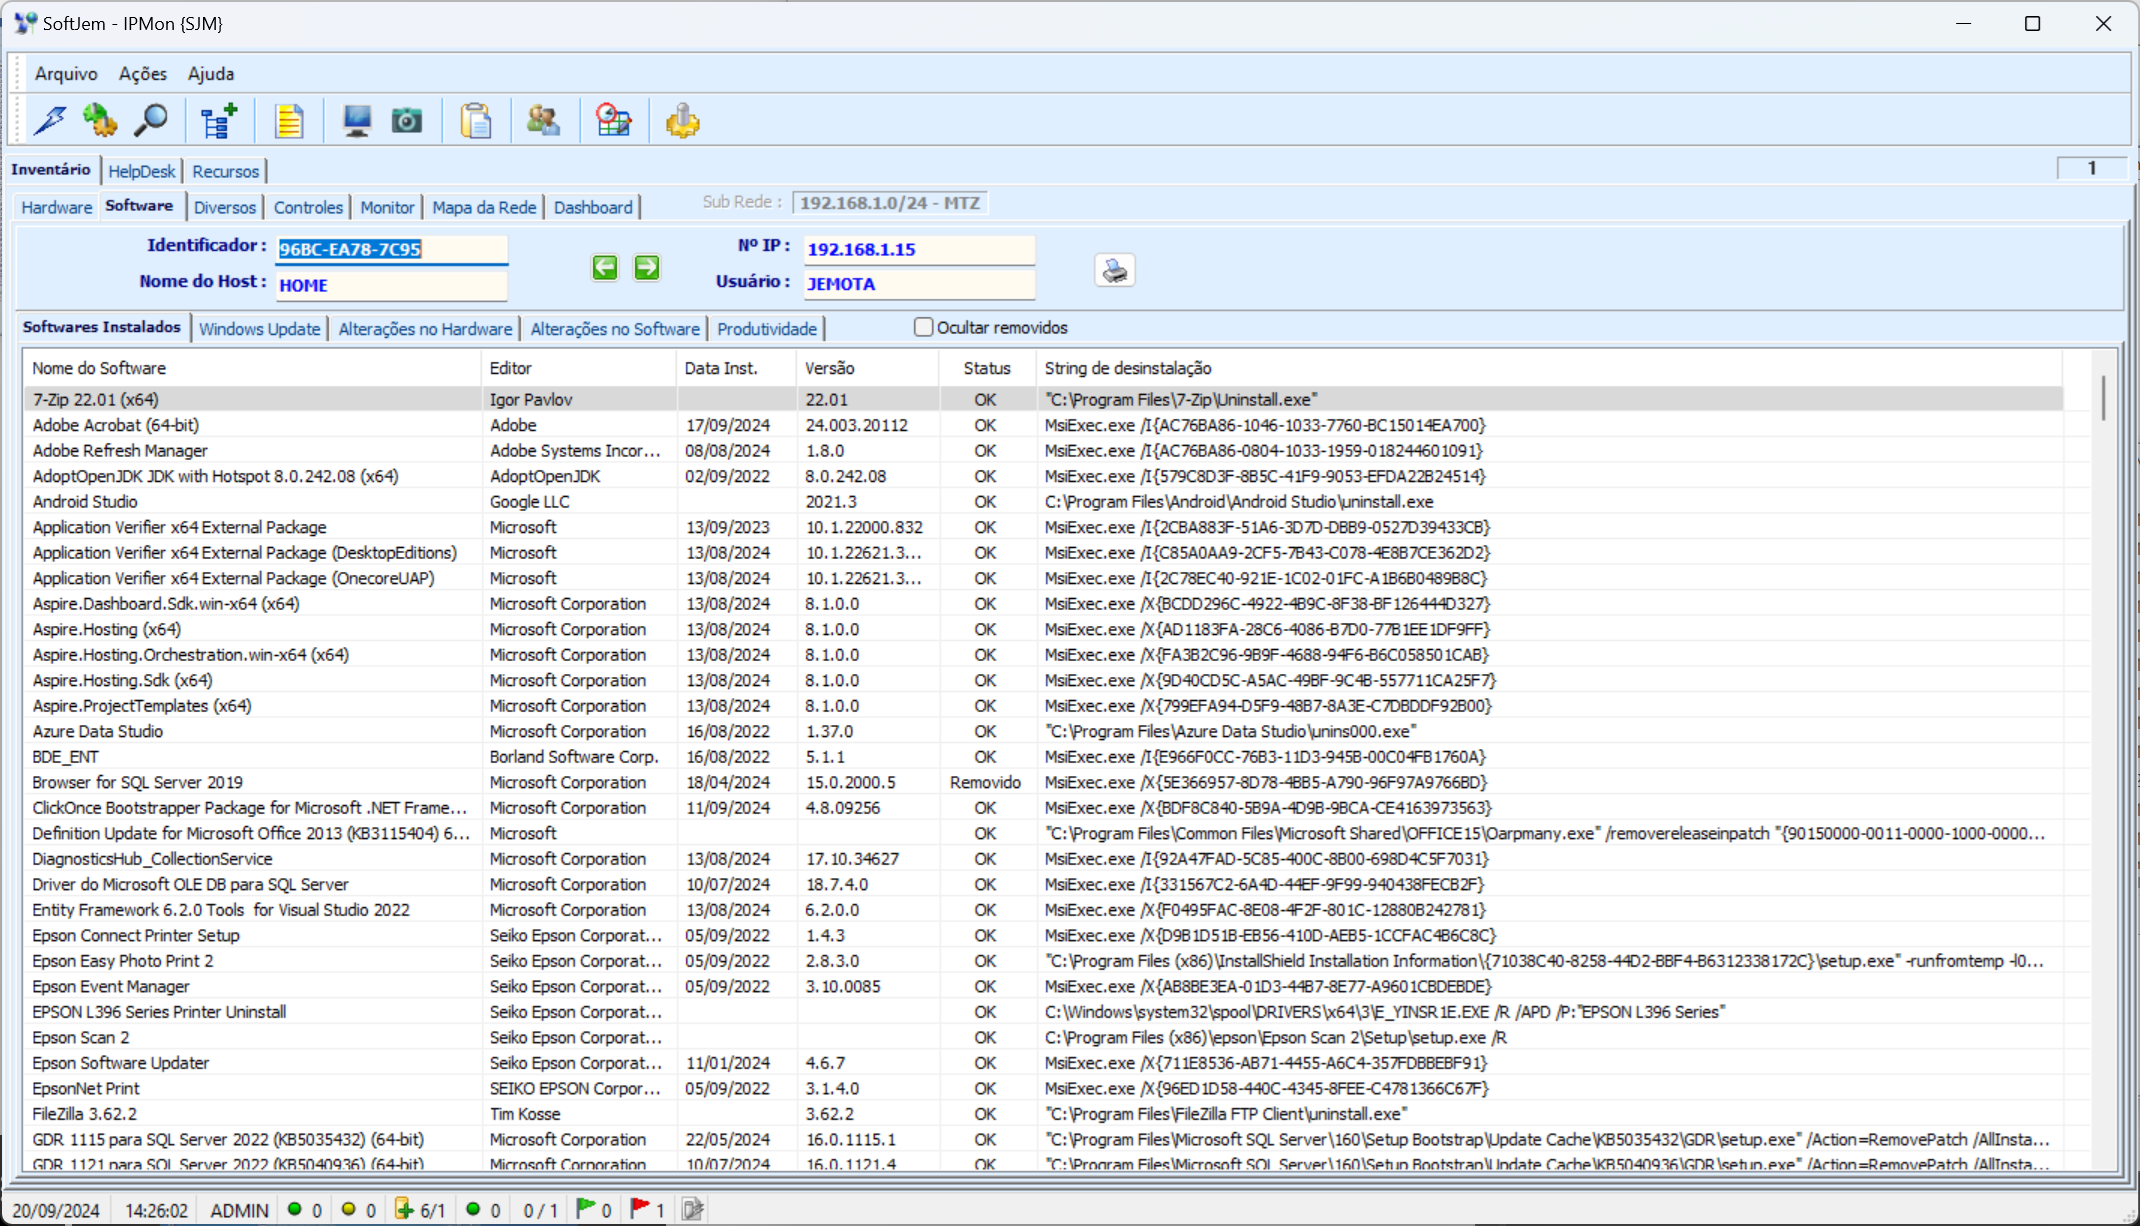The width and height of the screenshot is (2140, 1226).
Task: Open the Arquivo menu
Action: click(66, 73)
